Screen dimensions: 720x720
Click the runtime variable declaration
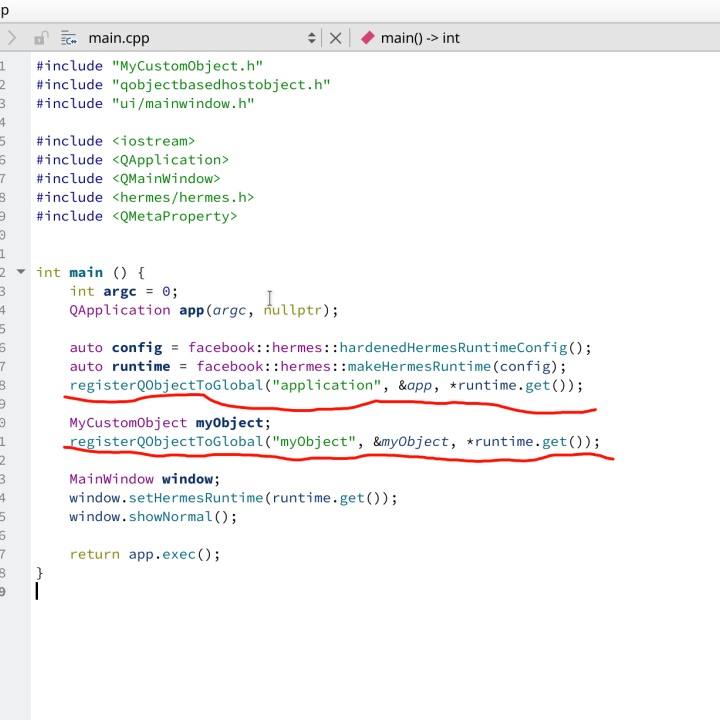pyautogui.click(x=141, y=366)
